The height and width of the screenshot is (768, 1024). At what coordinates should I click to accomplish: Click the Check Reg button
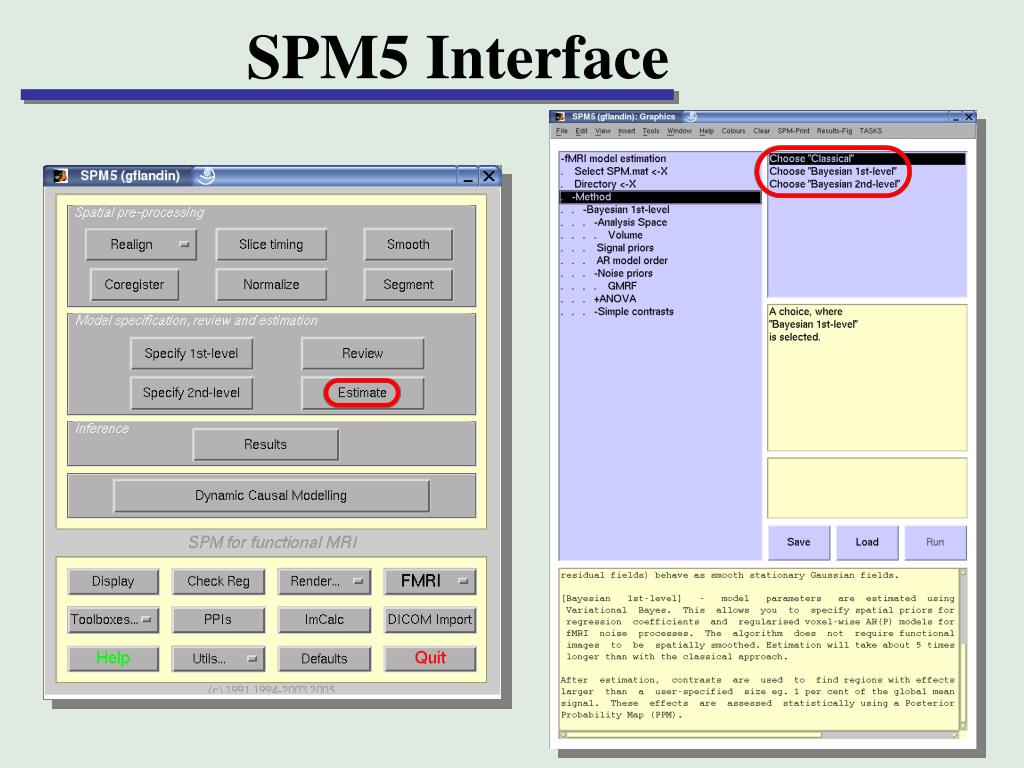point(218,581)
